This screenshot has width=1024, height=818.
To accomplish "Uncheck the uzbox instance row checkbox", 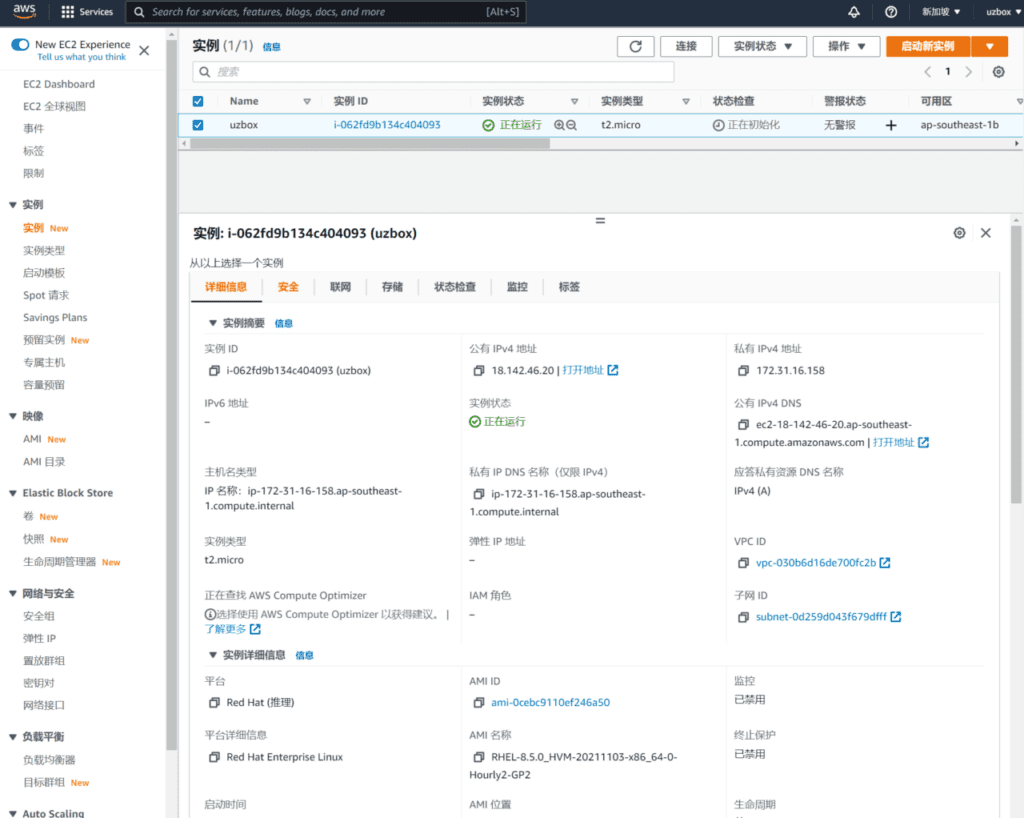I will (197, 125).
